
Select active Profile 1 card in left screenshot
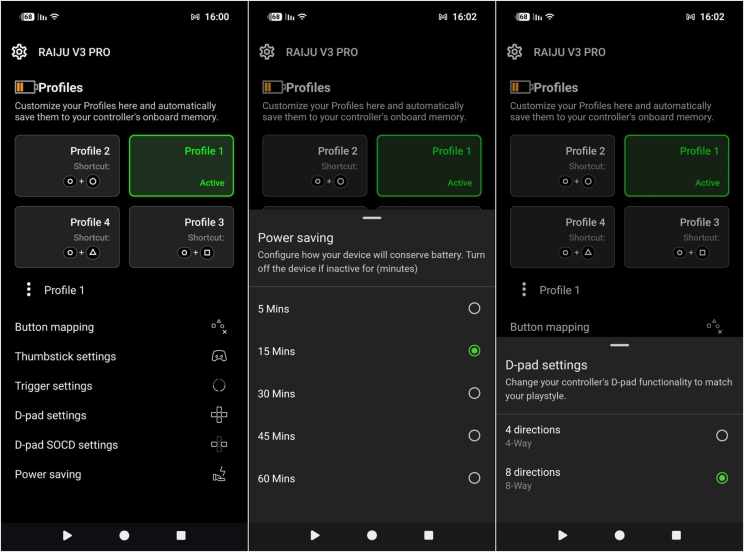(x=181, y=166)
